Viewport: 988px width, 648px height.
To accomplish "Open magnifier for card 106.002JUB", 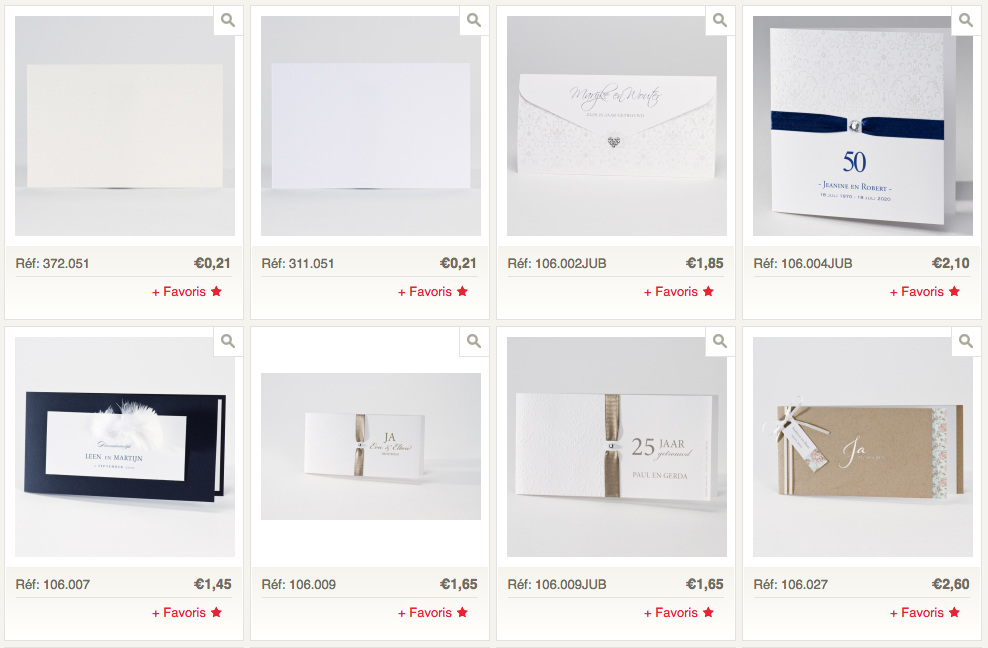I will coord(720,21).
